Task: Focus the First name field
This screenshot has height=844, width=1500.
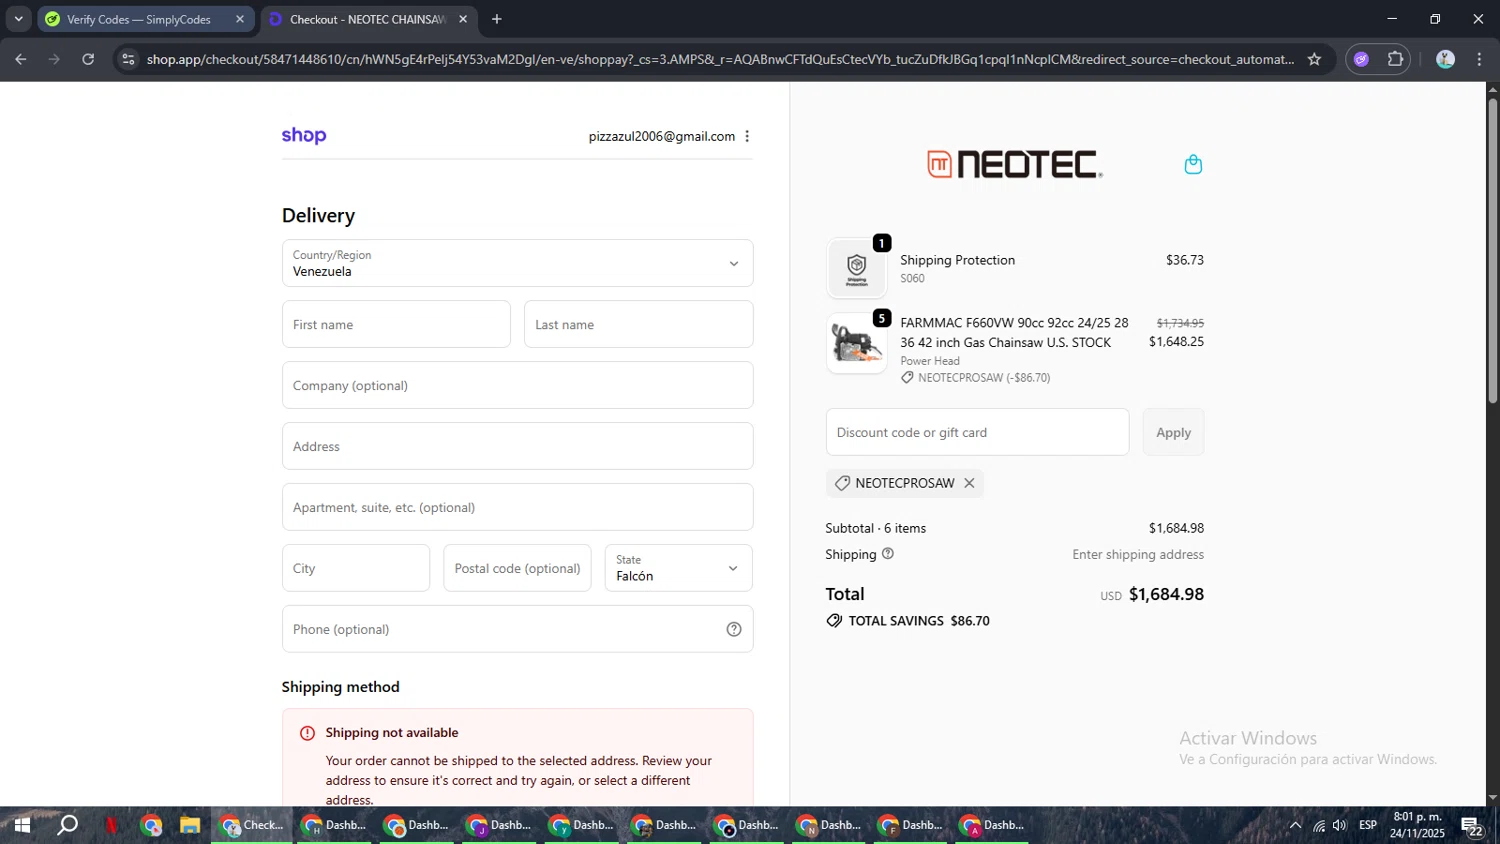Action: pyautogui.click(x=396, y=324)
